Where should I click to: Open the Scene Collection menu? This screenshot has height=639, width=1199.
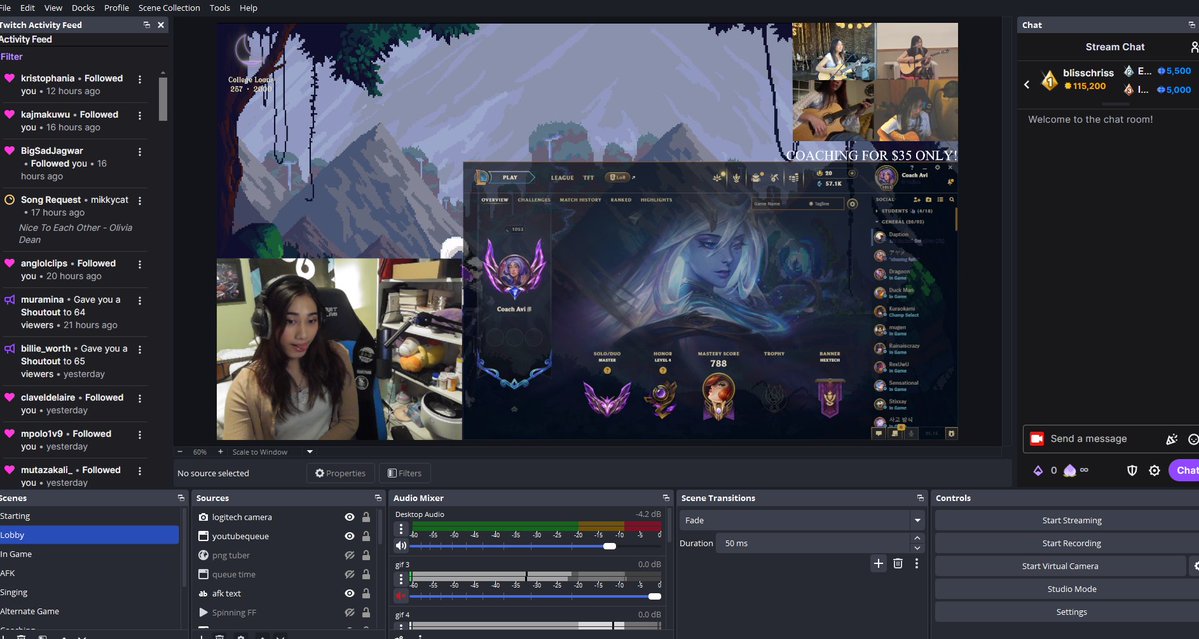[169, 8]
